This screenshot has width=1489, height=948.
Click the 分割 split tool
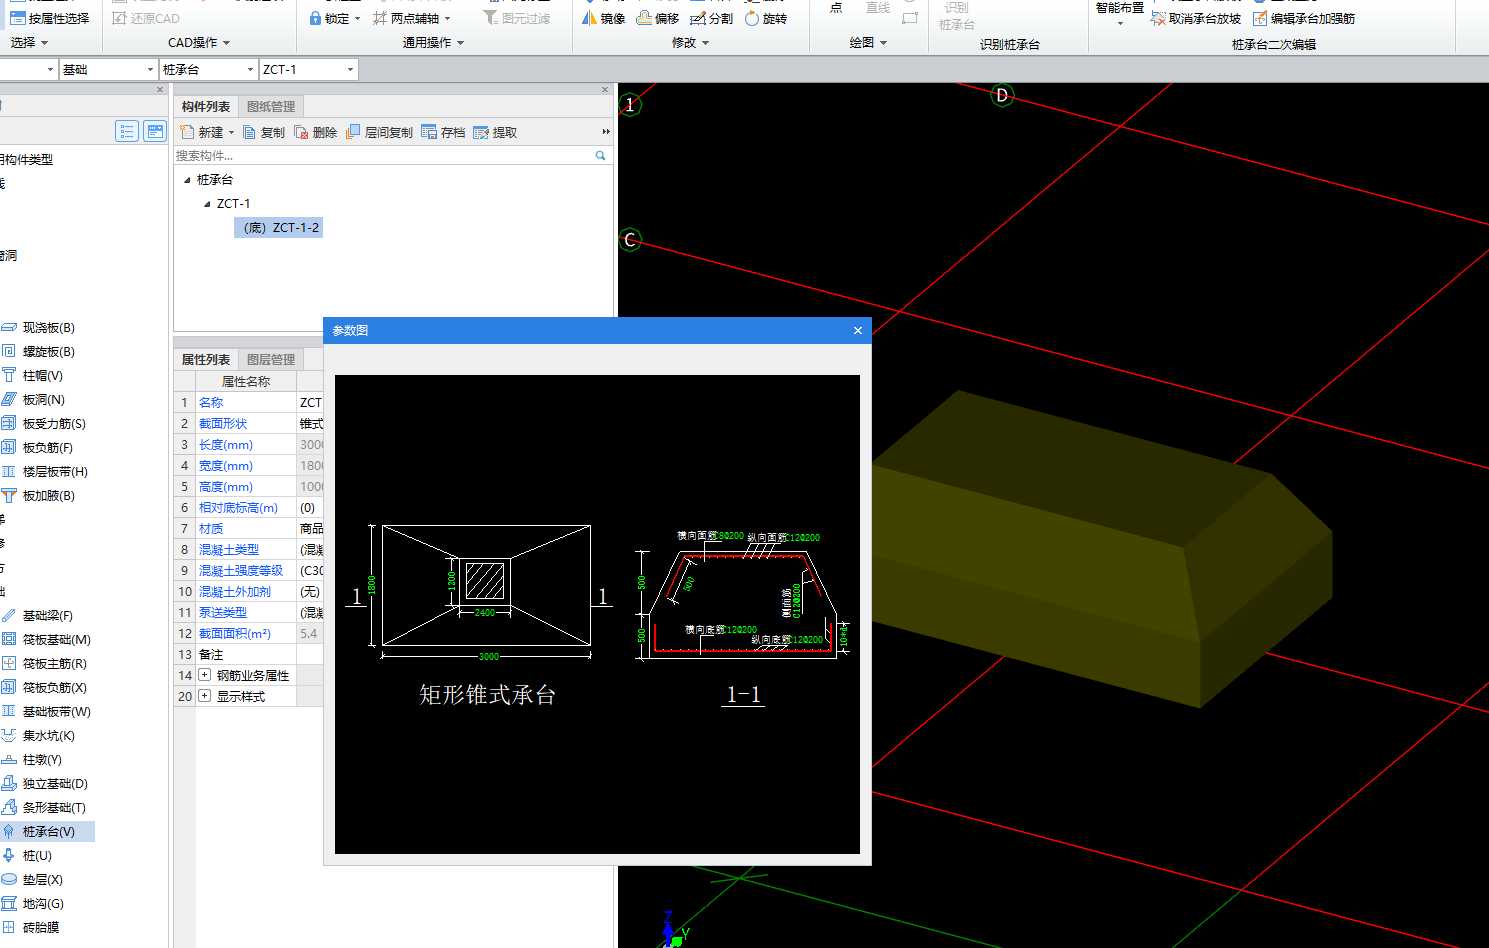712,18
